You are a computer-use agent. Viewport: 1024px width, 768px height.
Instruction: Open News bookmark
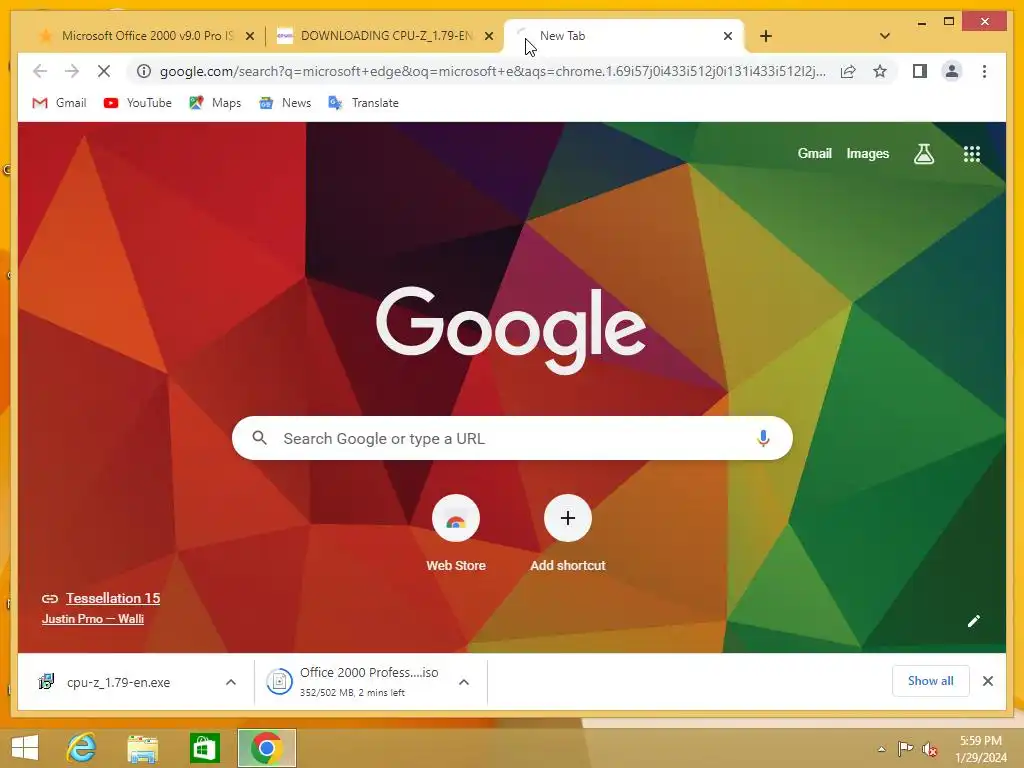(285, 103)
